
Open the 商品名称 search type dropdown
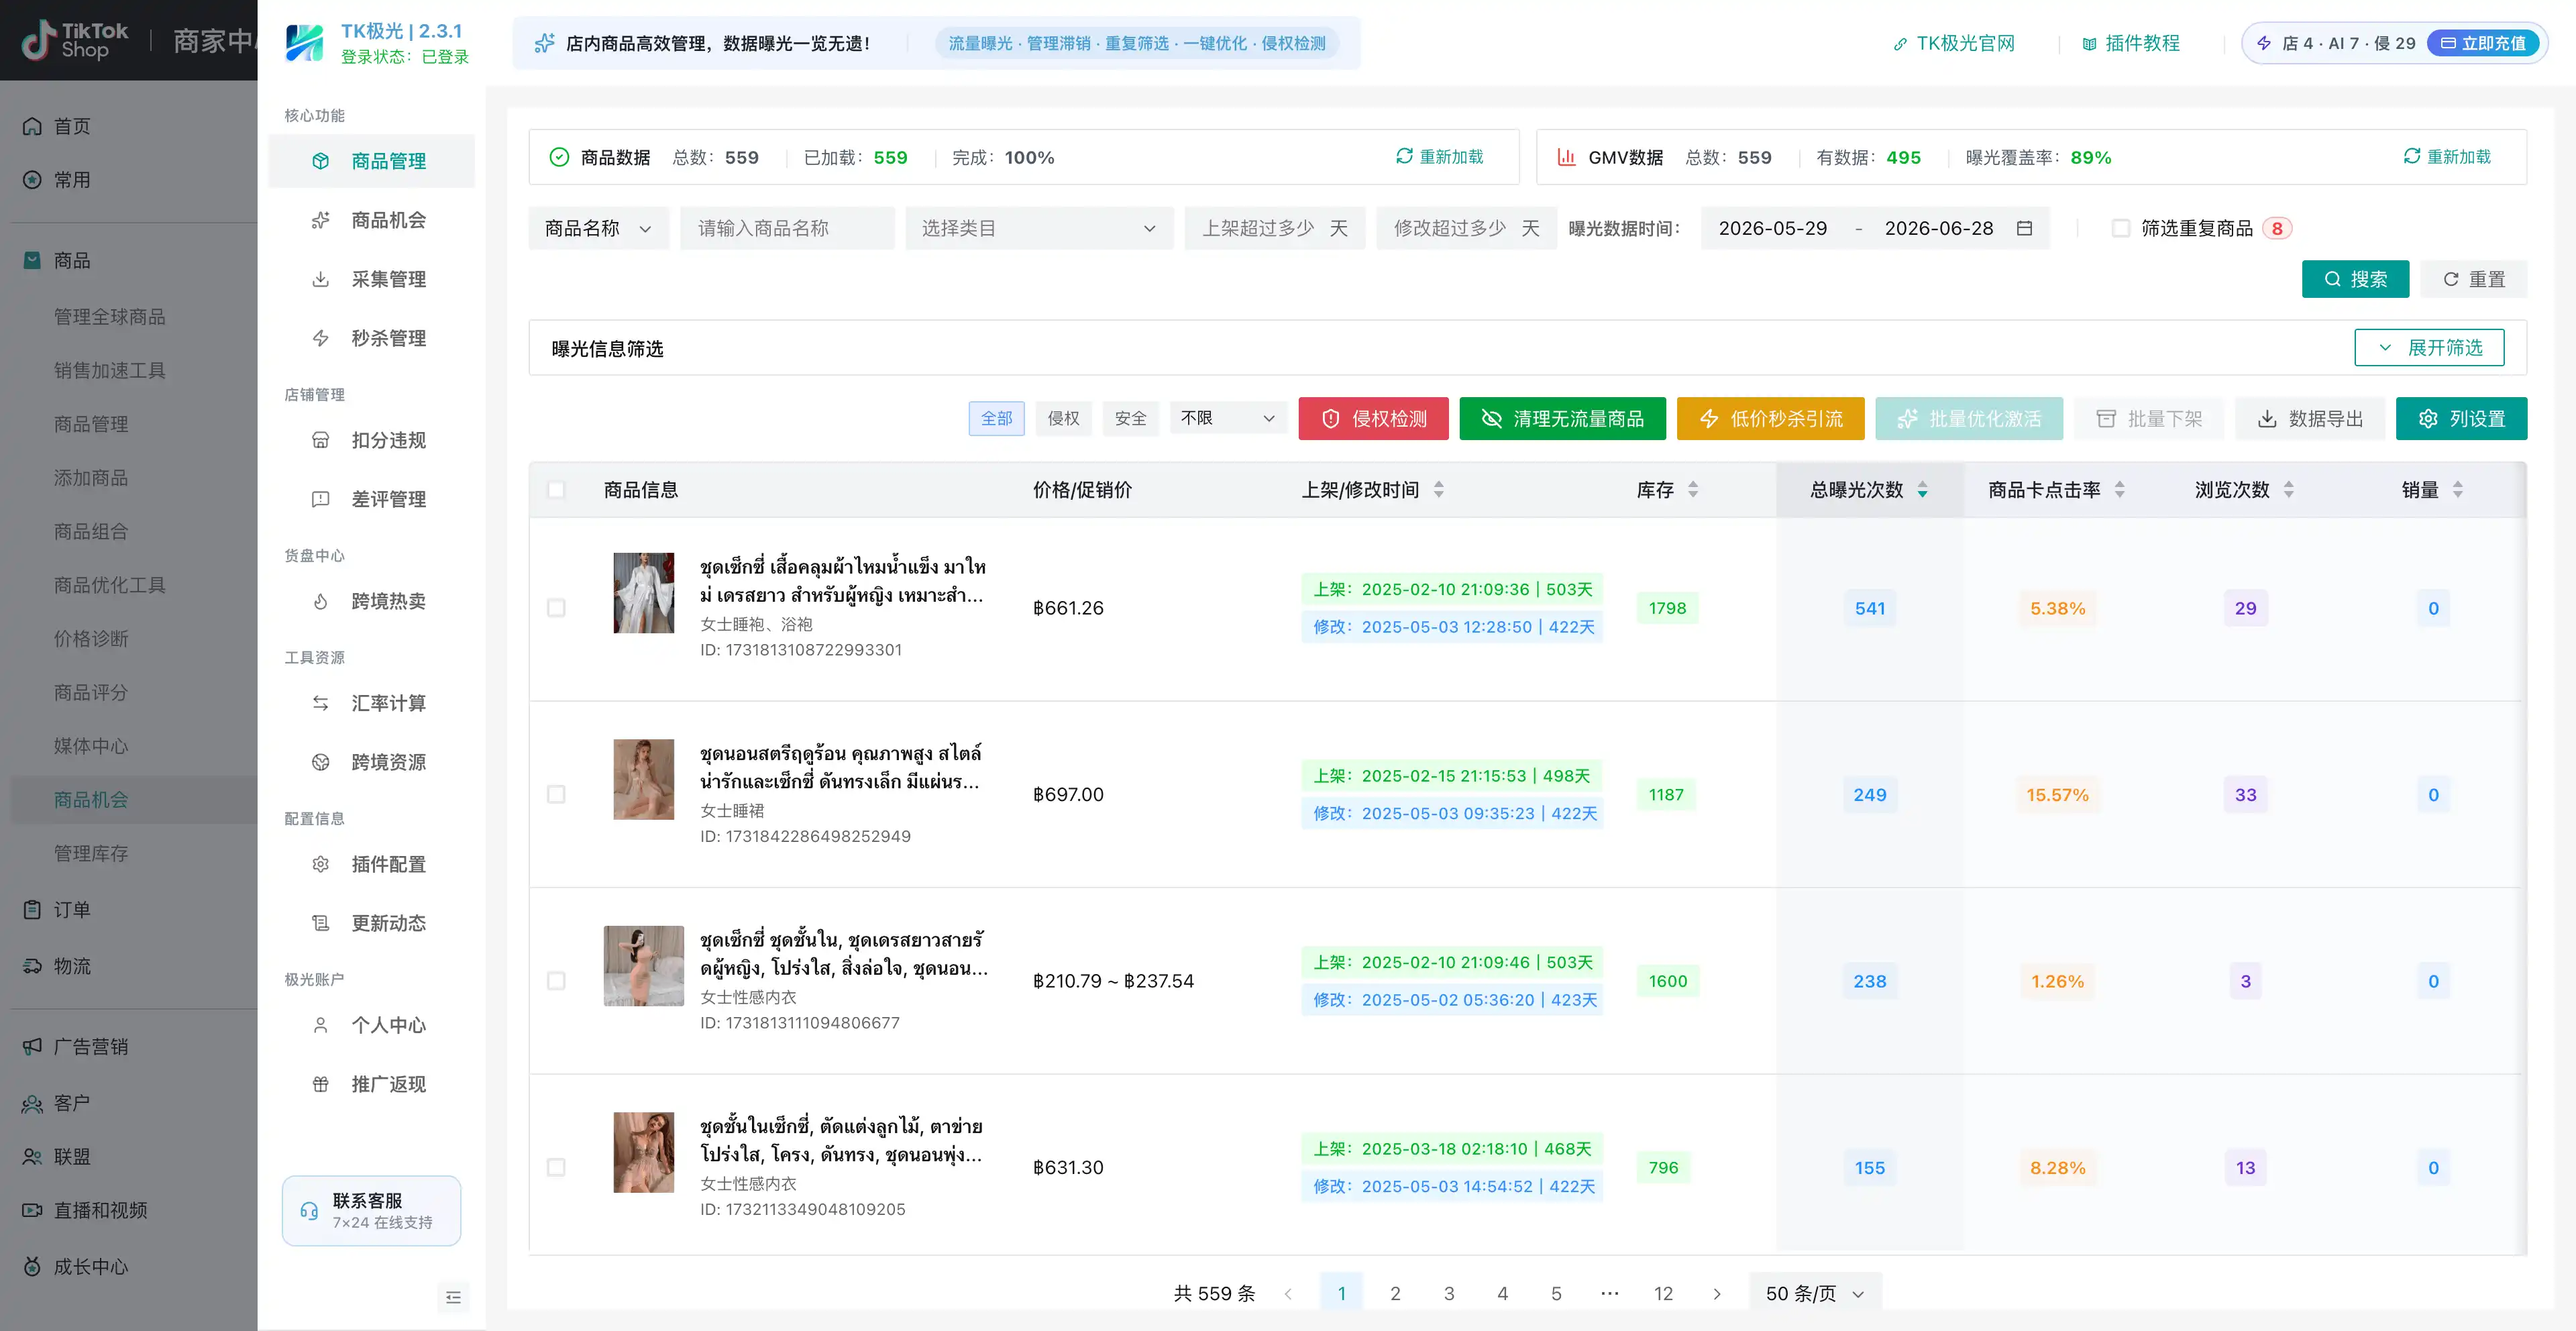pos(598,228)
